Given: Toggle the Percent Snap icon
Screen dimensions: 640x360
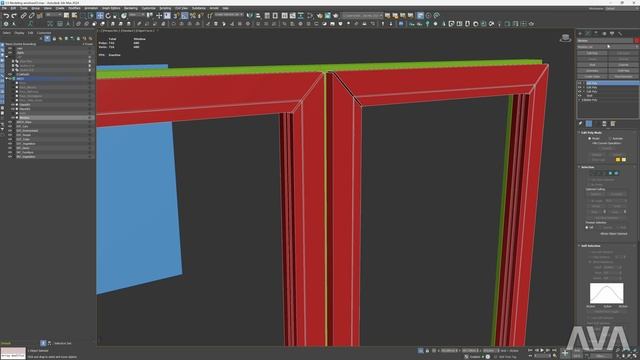Looking at the screenshot, I should [x=193, y=16].
